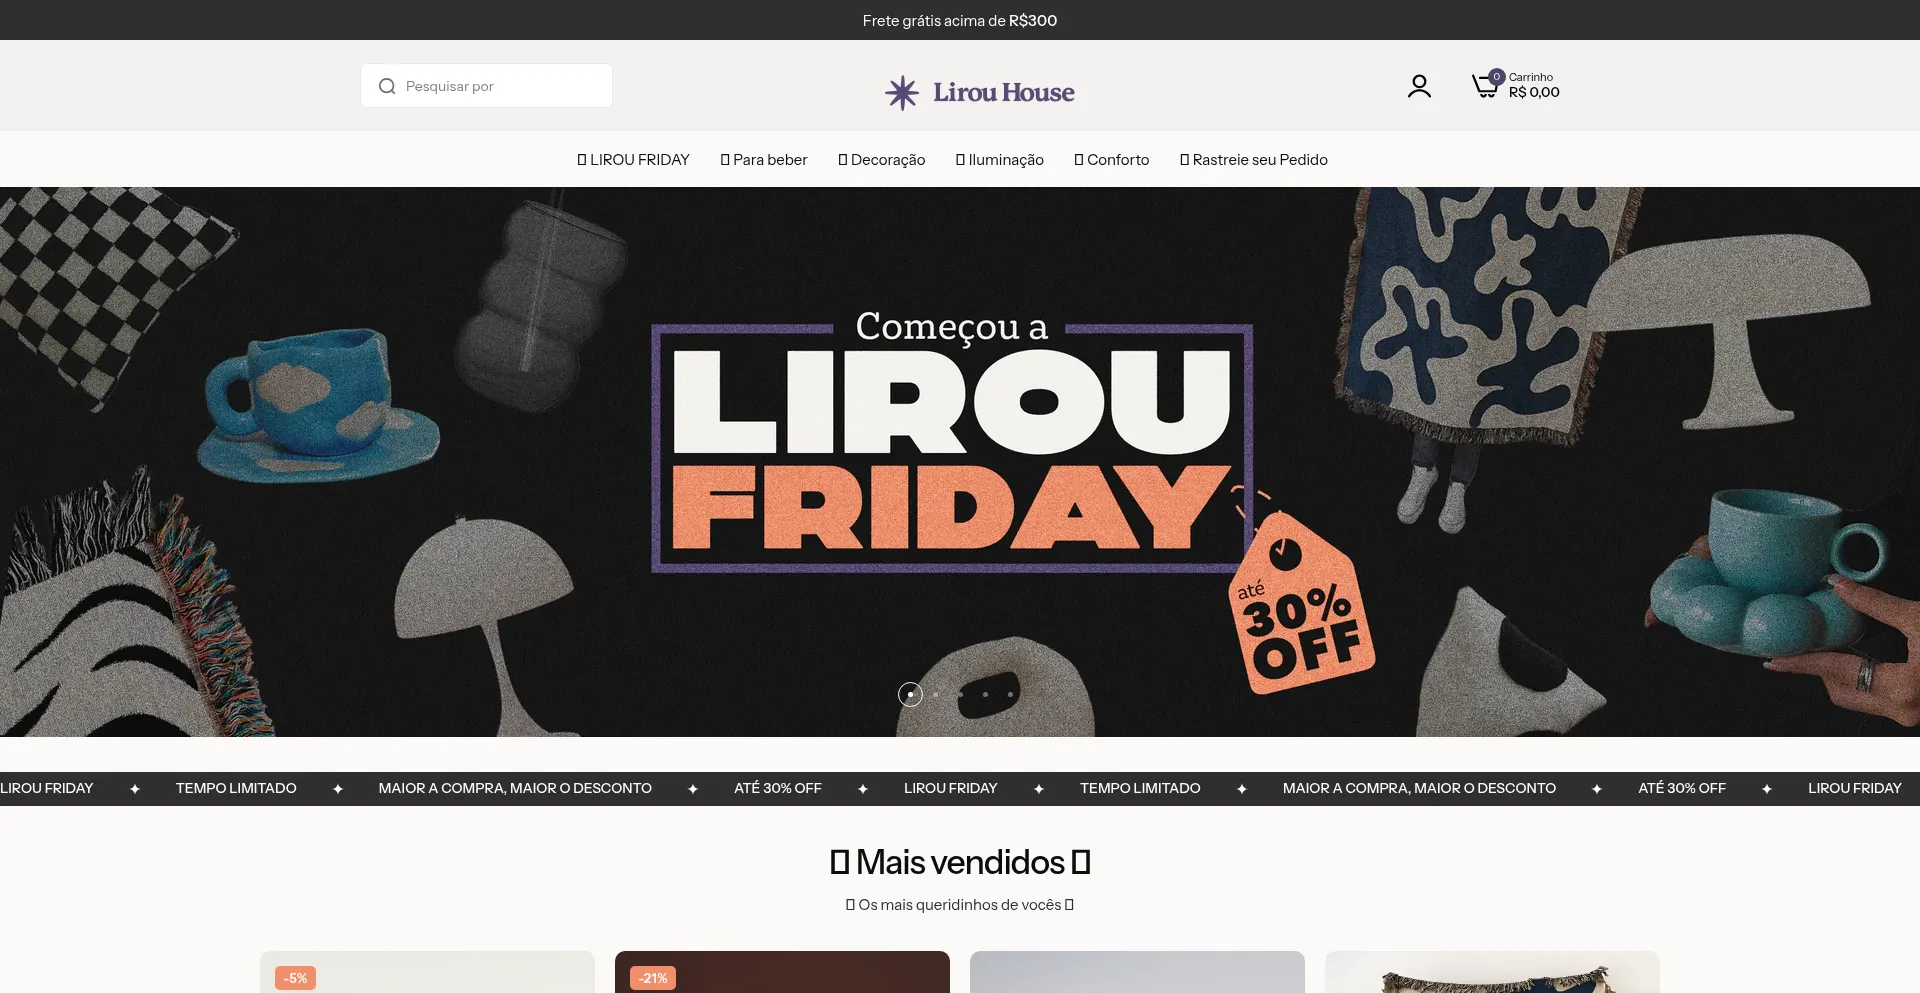Click the -5% discount badge
The width and height of the screenshot is (1920, 993).
(x=295, y=978)
